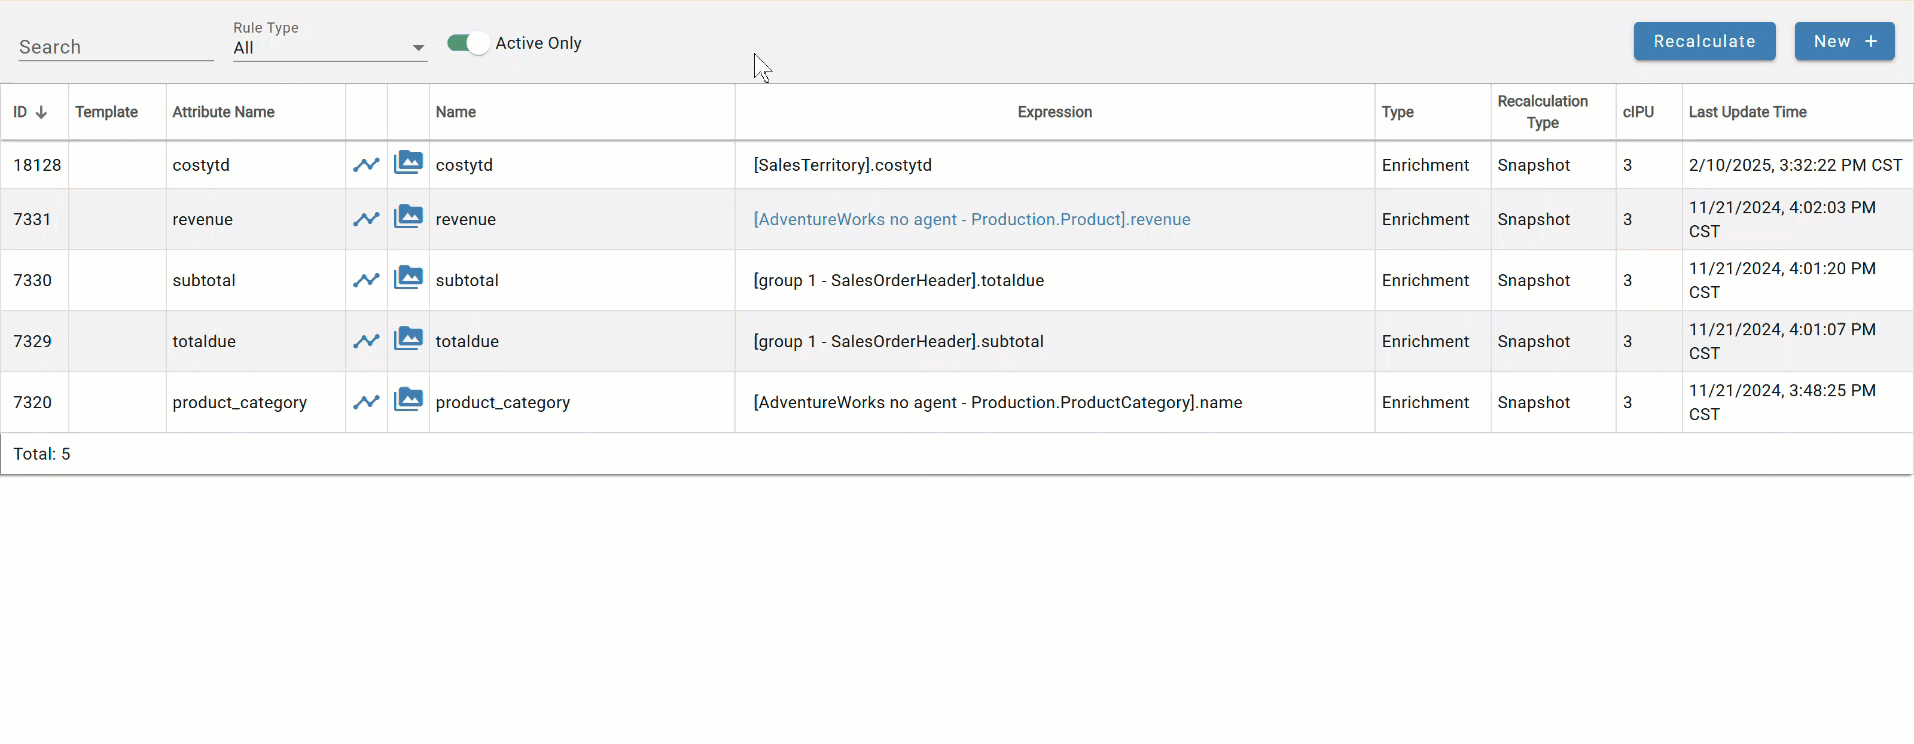Sort by Recalculation Type column header

point(1543,112)
